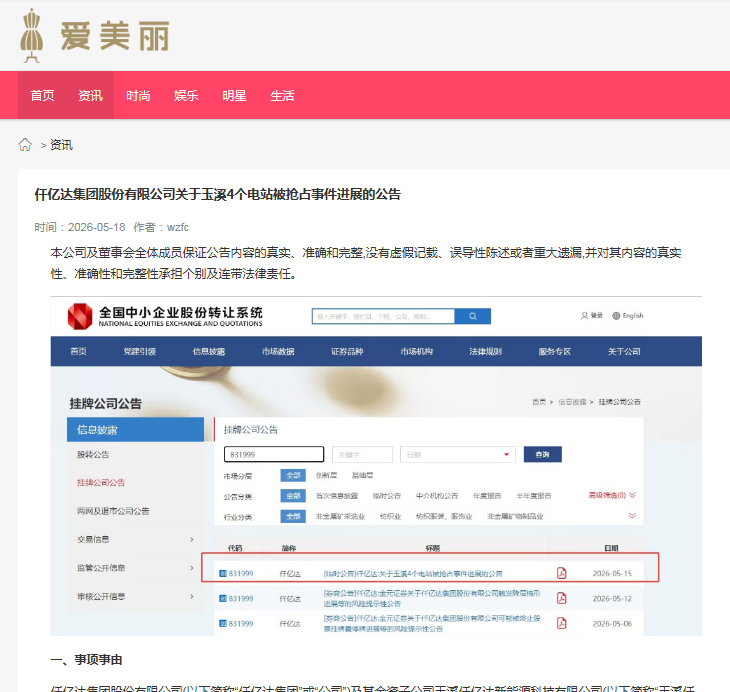730x692 pixels.
Task: Click the 信息披露 blue sidebar header in the screenshot
Action: pos(135,429)
